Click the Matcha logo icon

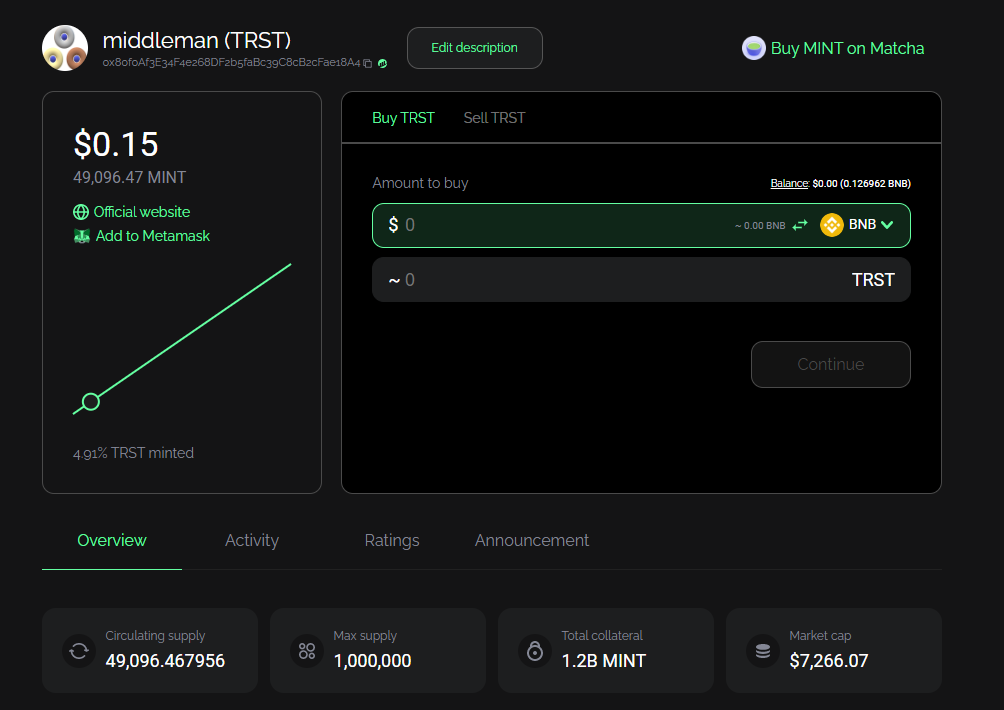point(754,48)
